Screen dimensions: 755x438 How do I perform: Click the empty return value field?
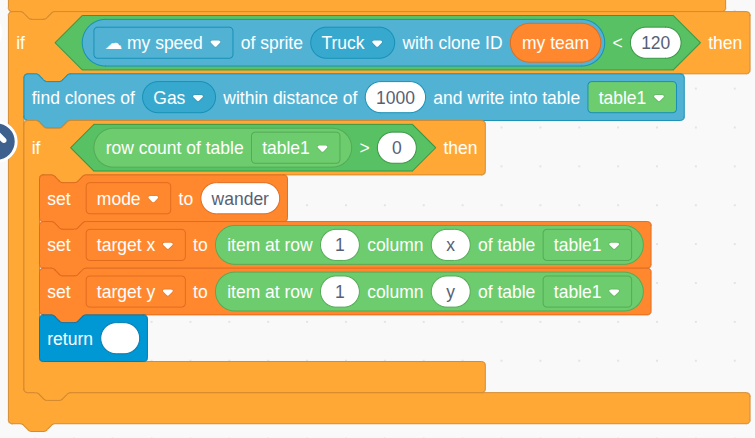pos(120,339)
